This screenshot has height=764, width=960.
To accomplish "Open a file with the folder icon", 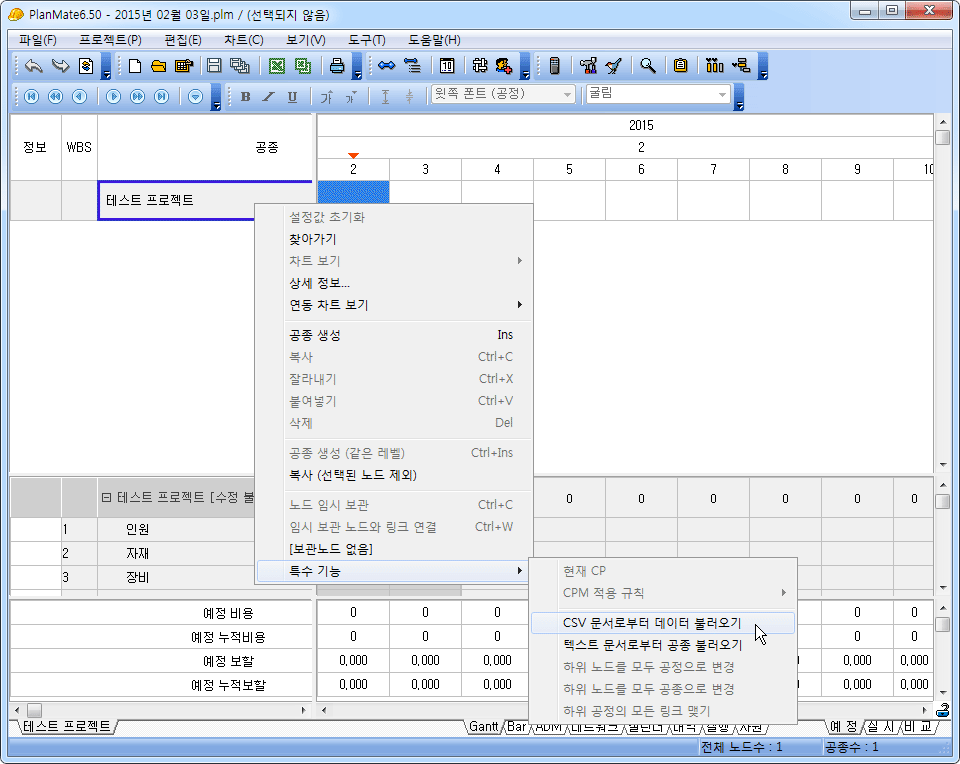I will click(x=158, y=66).
